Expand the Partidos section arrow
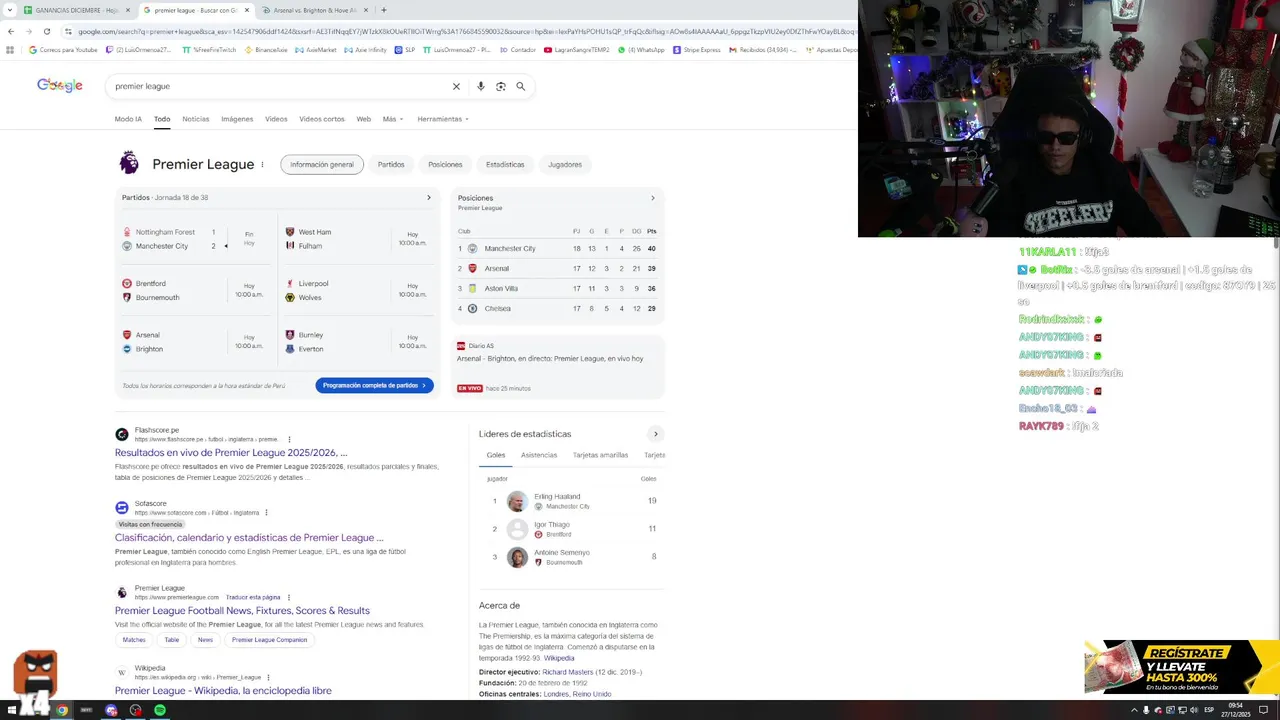Screen dimensions: 1280x720 tap(429, 197)
